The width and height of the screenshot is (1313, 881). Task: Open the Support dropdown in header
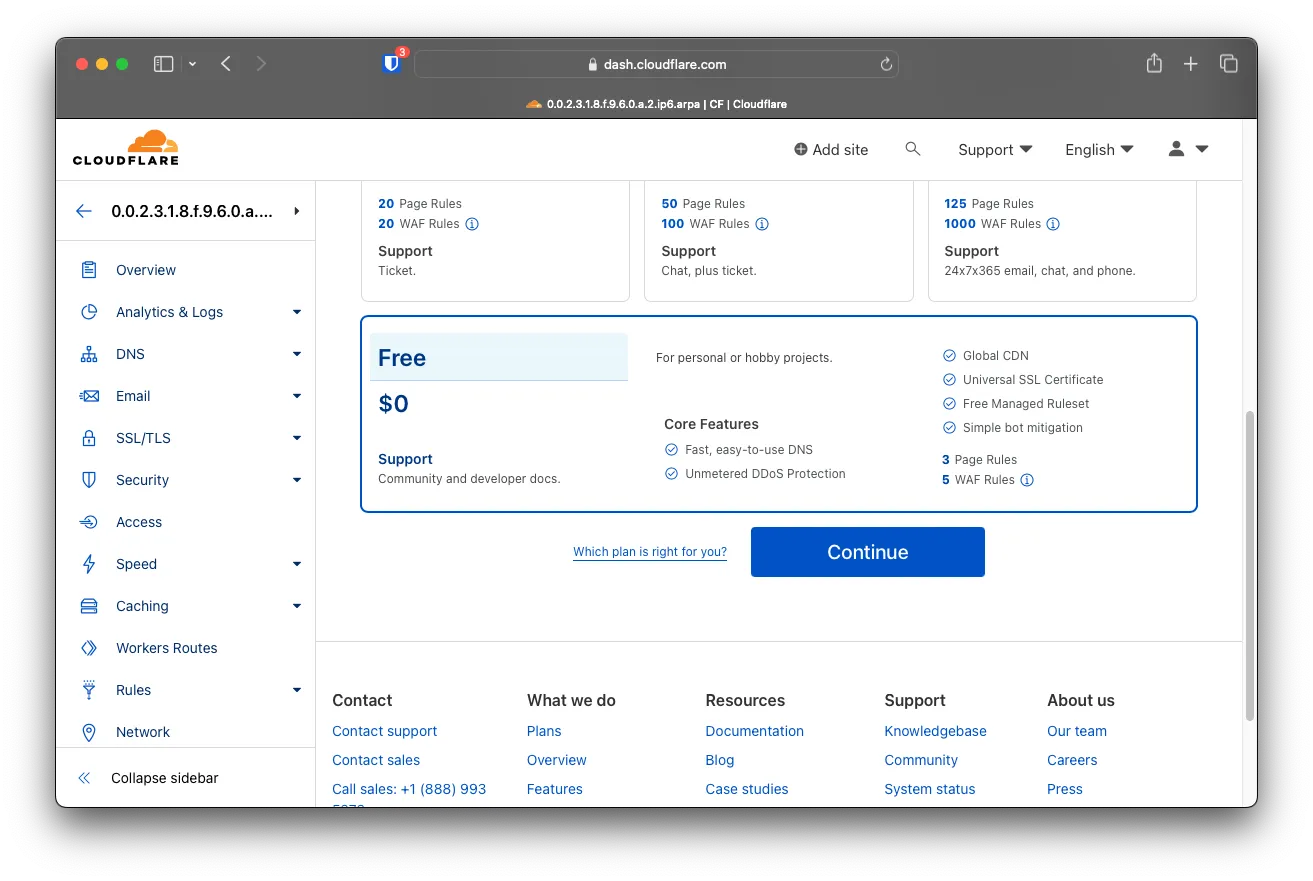pyautogui.click(x=995, y=149)
